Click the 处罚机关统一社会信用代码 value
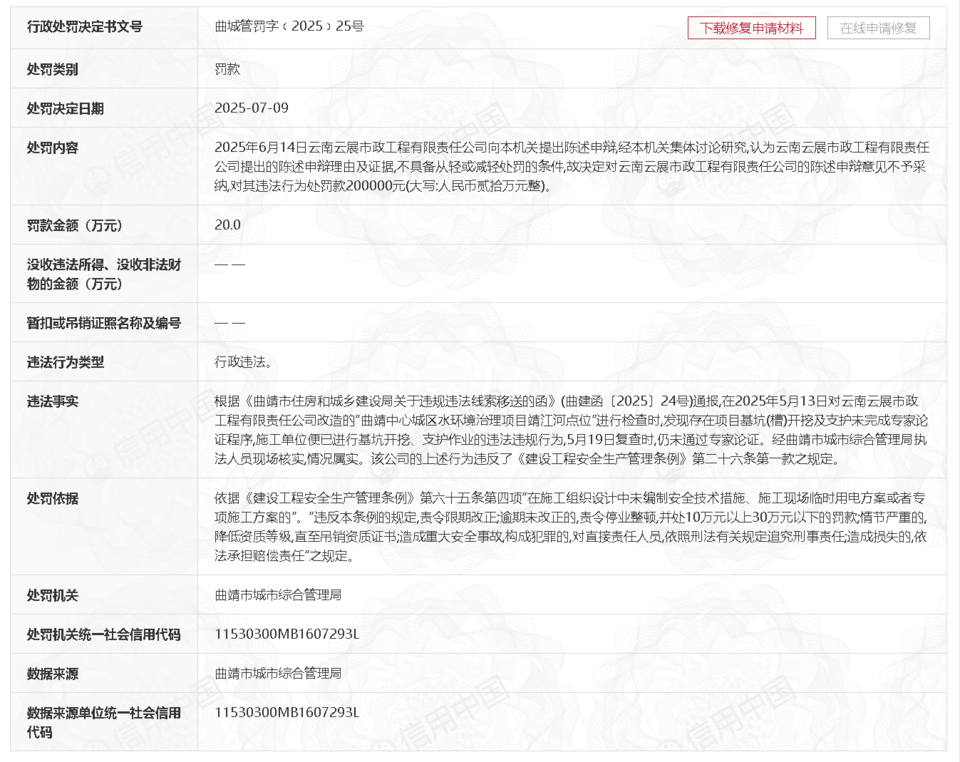This screenshot has height=762, width=960. tap(286, 634)
